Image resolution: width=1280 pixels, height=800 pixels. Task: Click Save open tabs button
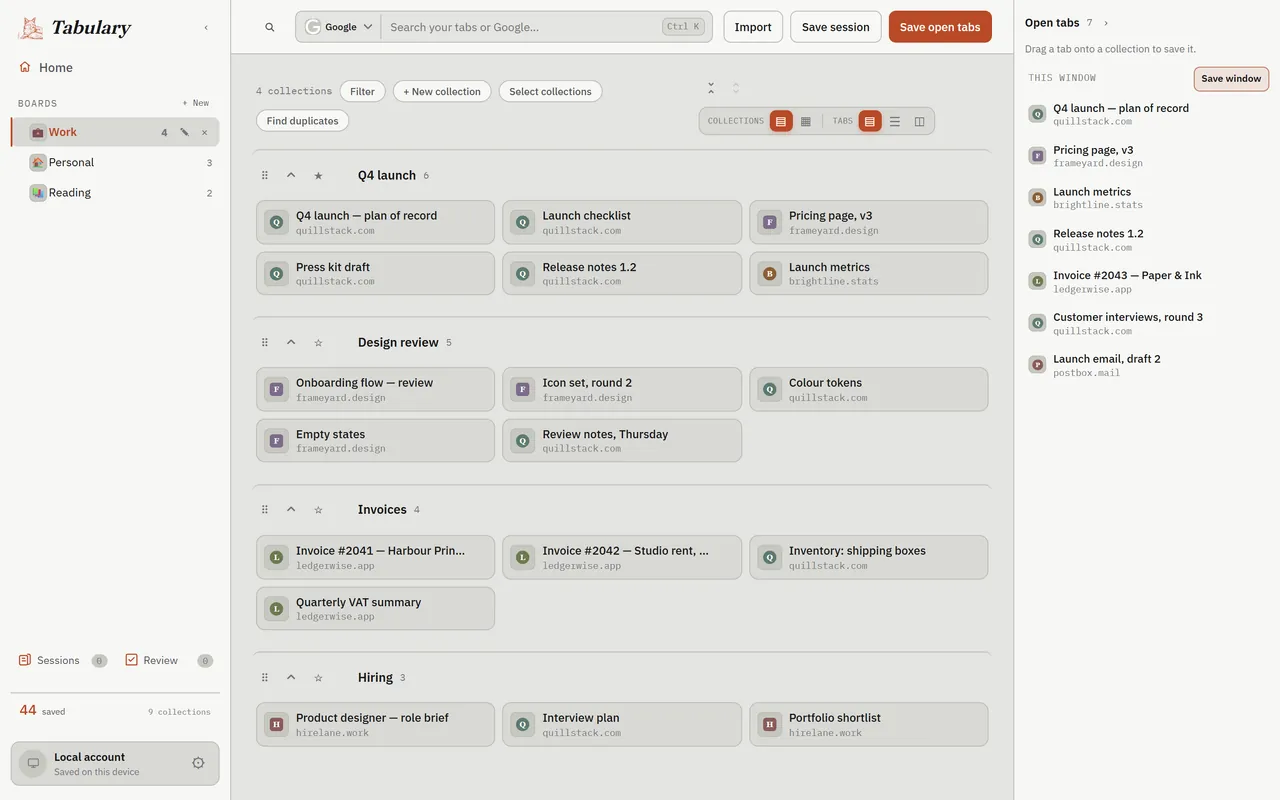[x=940, y=27]
